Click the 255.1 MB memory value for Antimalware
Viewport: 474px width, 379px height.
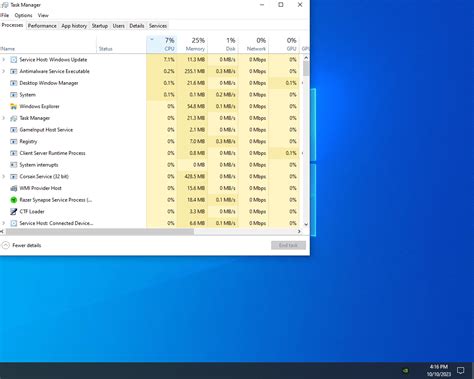195,71
